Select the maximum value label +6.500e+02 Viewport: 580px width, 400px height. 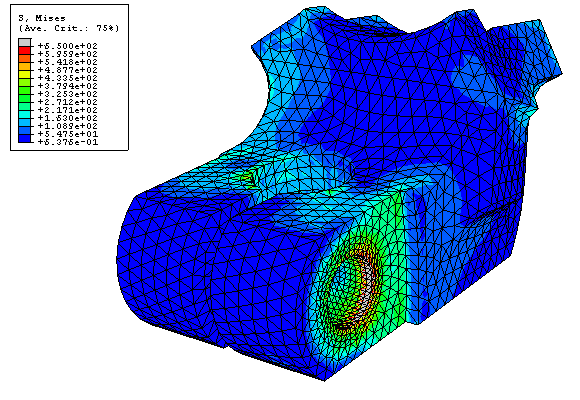[67, 46]
